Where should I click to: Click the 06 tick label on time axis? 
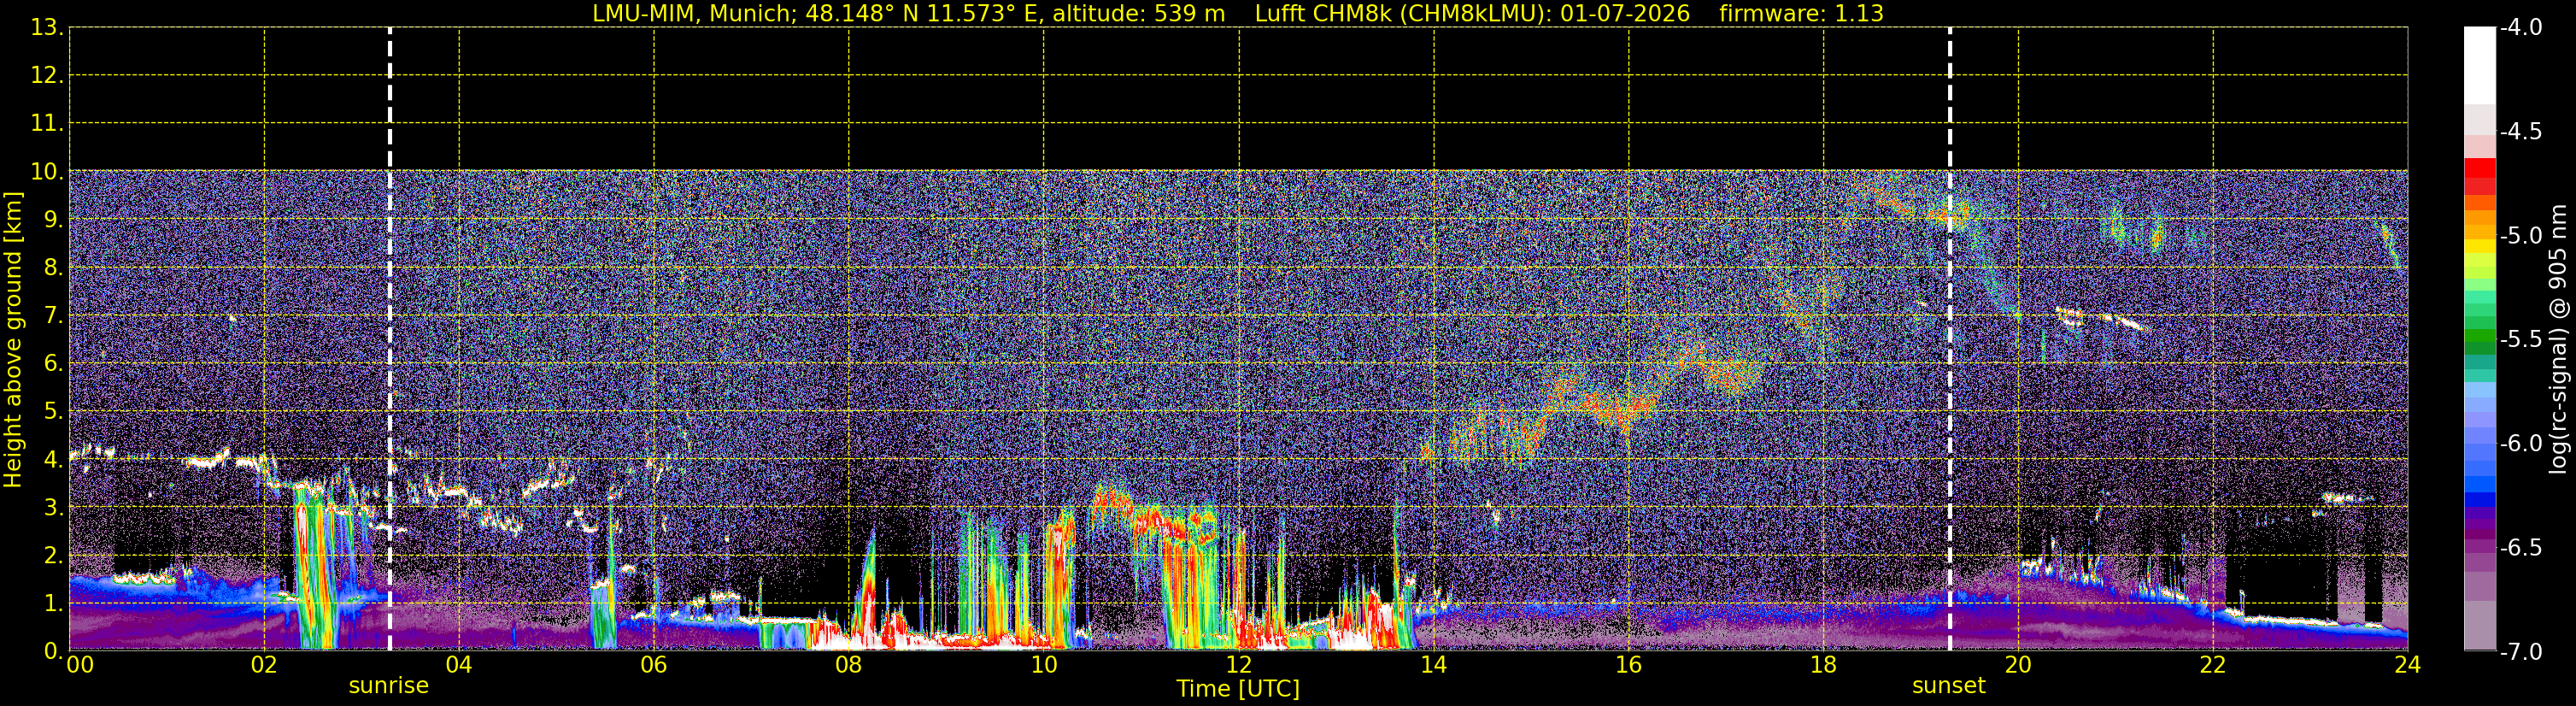click(653, 665)
